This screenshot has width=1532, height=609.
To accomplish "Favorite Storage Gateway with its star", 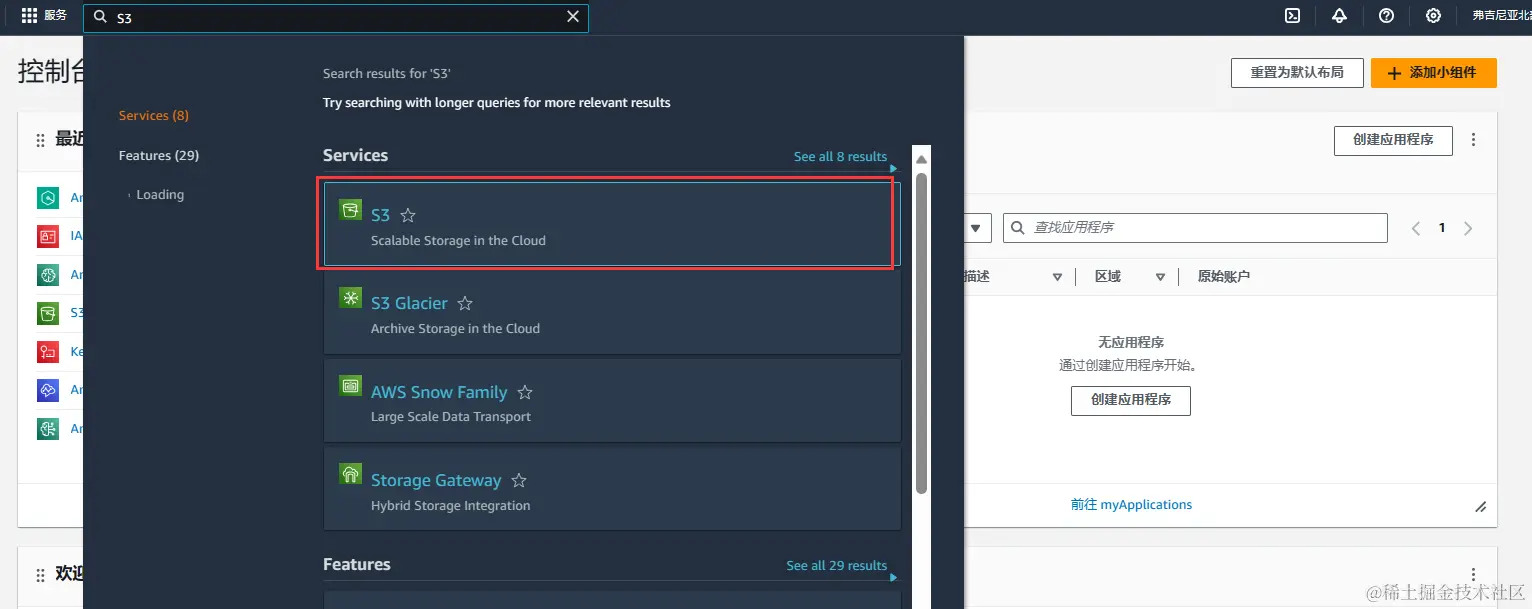I will point(519,480).
